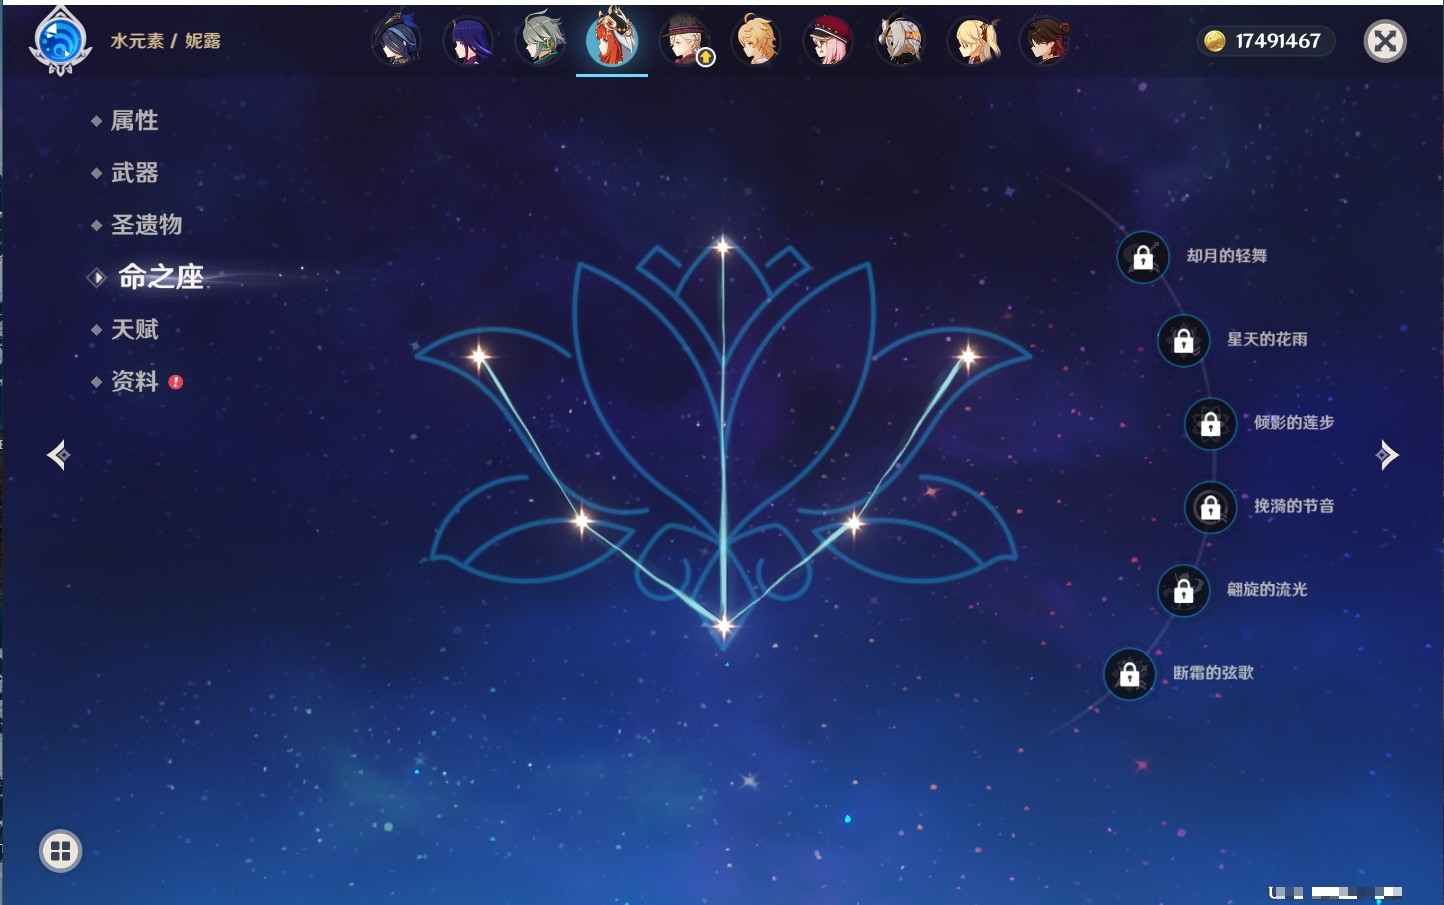Click the 水元素 / 妮露 title text

165,41
